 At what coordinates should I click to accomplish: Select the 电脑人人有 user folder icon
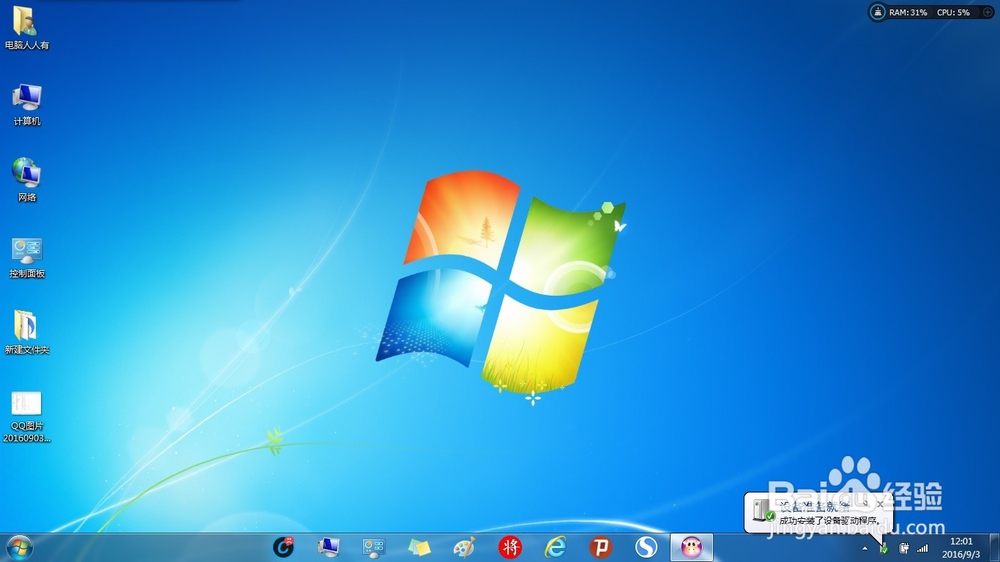click(x=26, y=28)
